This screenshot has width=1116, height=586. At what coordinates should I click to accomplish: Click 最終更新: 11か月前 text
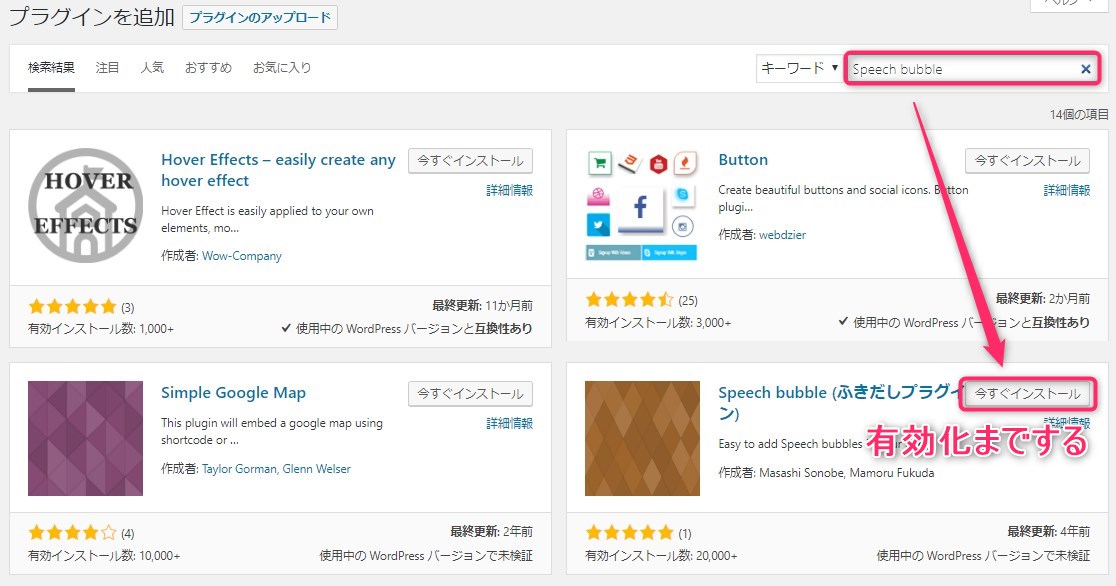pyautogui.click(x=483, y=305)
